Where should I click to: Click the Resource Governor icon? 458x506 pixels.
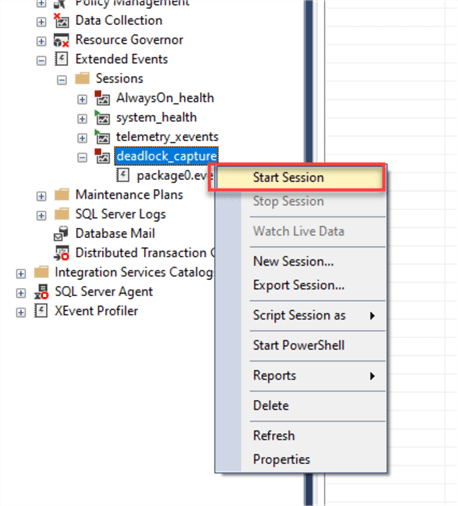(x=61, y=40)
